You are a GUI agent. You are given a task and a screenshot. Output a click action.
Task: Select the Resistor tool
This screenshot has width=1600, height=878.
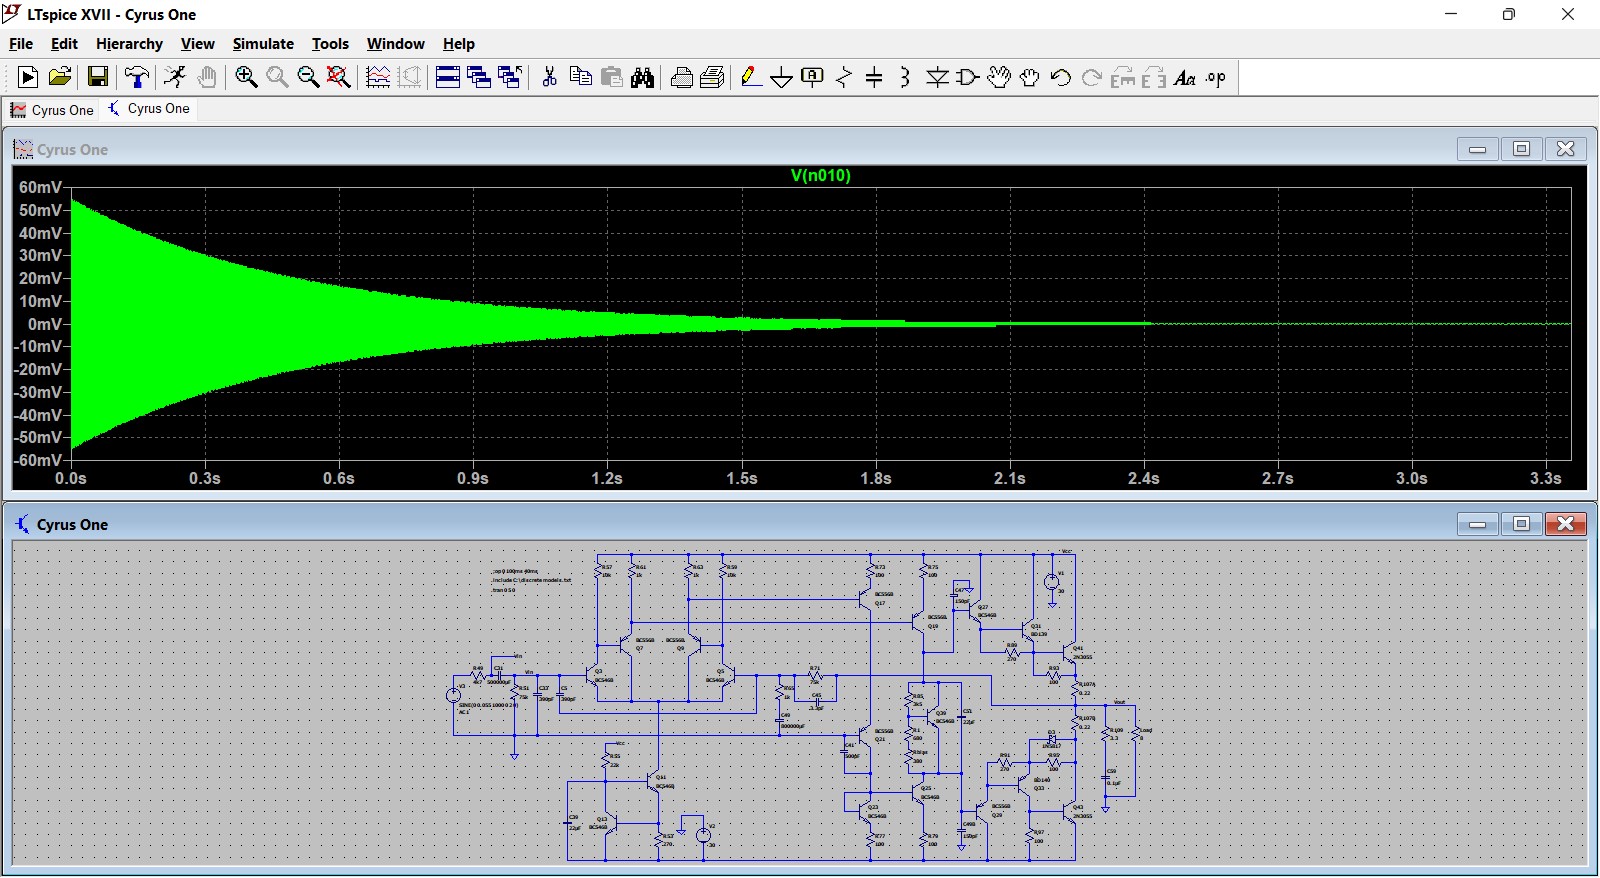(x=844, y=77)
